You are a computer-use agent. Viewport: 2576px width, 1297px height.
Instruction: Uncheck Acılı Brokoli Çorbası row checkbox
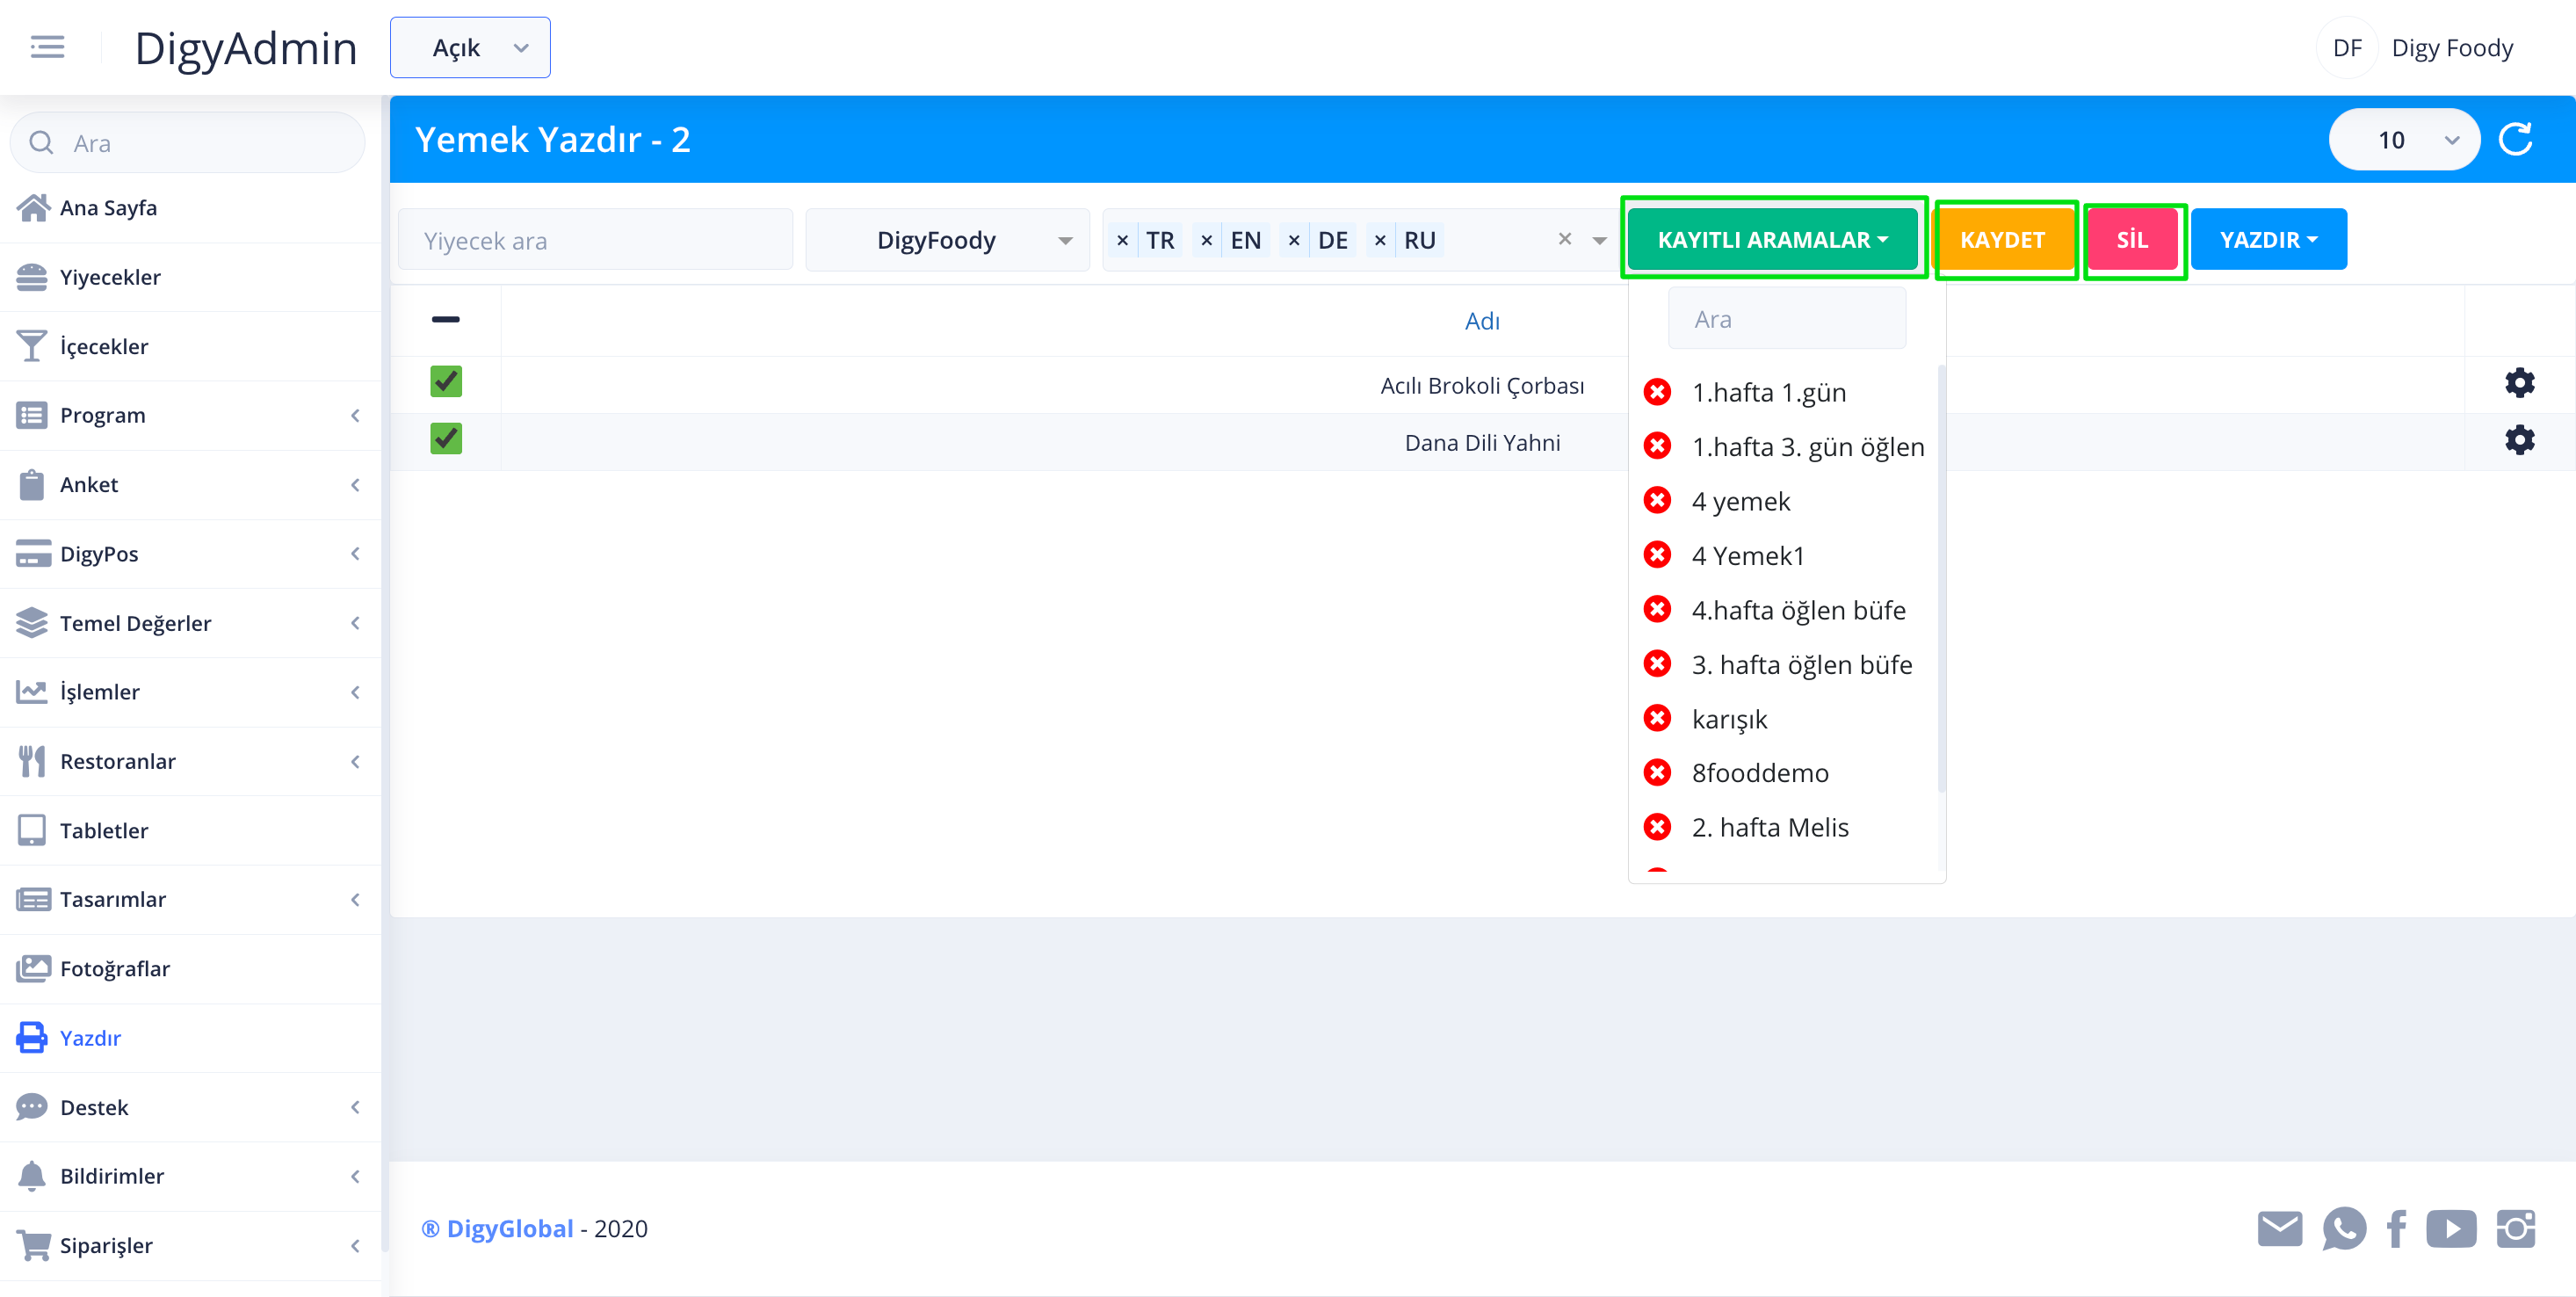point(446,382)
